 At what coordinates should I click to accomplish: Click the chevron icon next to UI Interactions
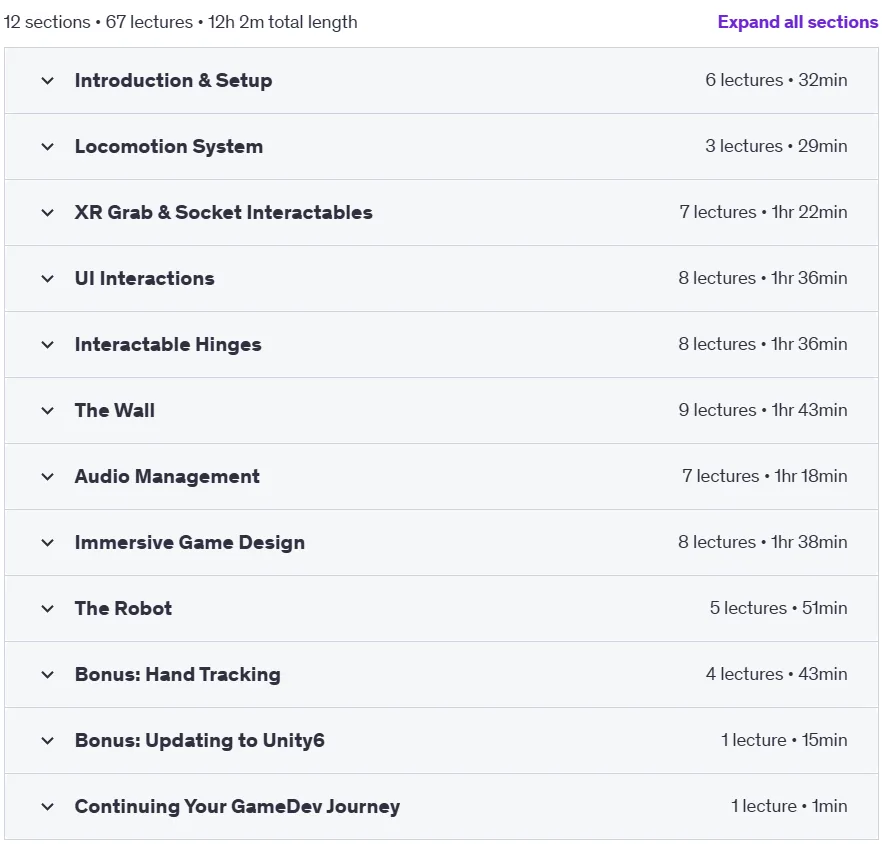point(48,279)
